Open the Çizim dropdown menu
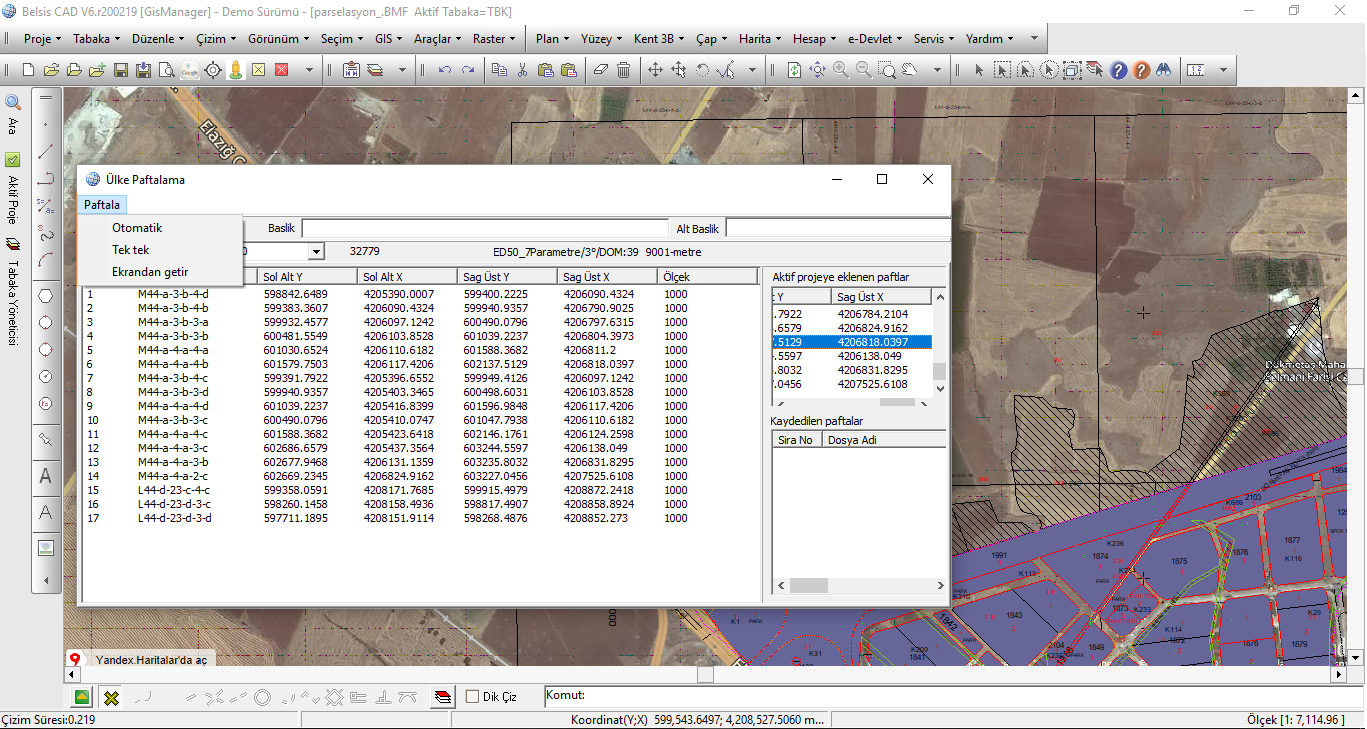This screenshot has width=1367, height=729. click(x=216, y=39)
